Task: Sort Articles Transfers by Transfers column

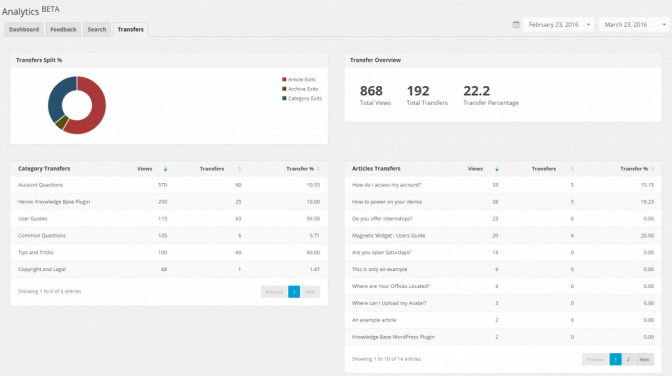Action: tap(572, 169)
